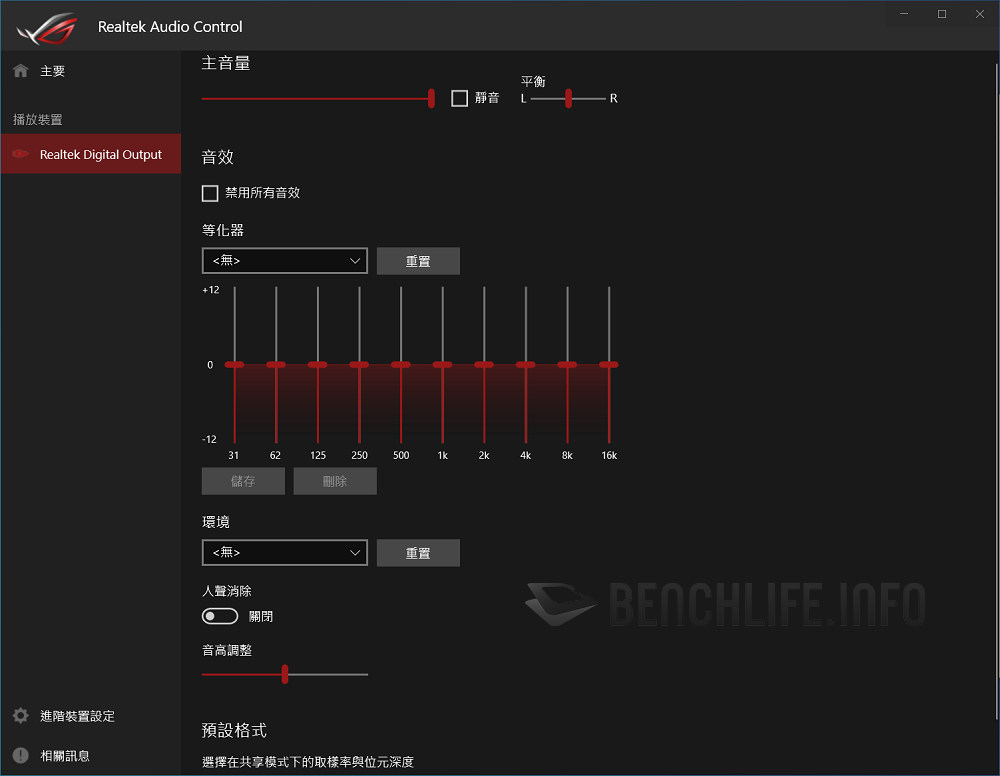Click 重置 button beside the 環境 dropdown
1000x776 pixels.
tap(418, 553)
